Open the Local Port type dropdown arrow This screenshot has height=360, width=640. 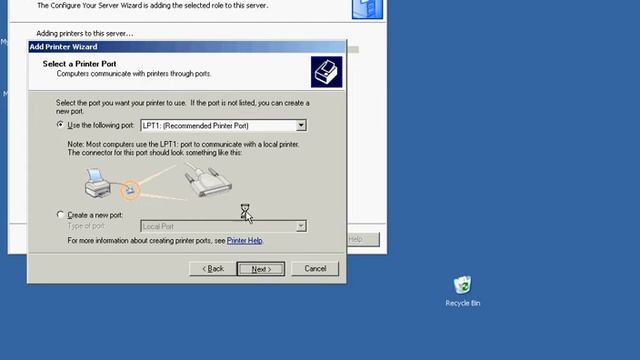pos(301,226)
